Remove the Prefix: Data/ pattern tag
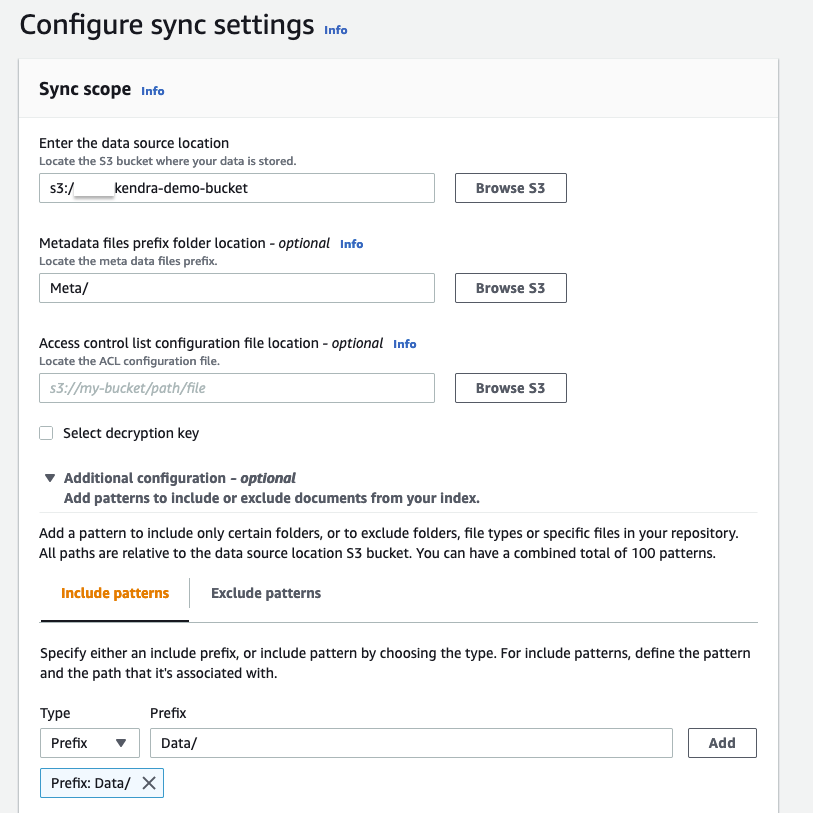Screen dimensions: 813x813 149,783
